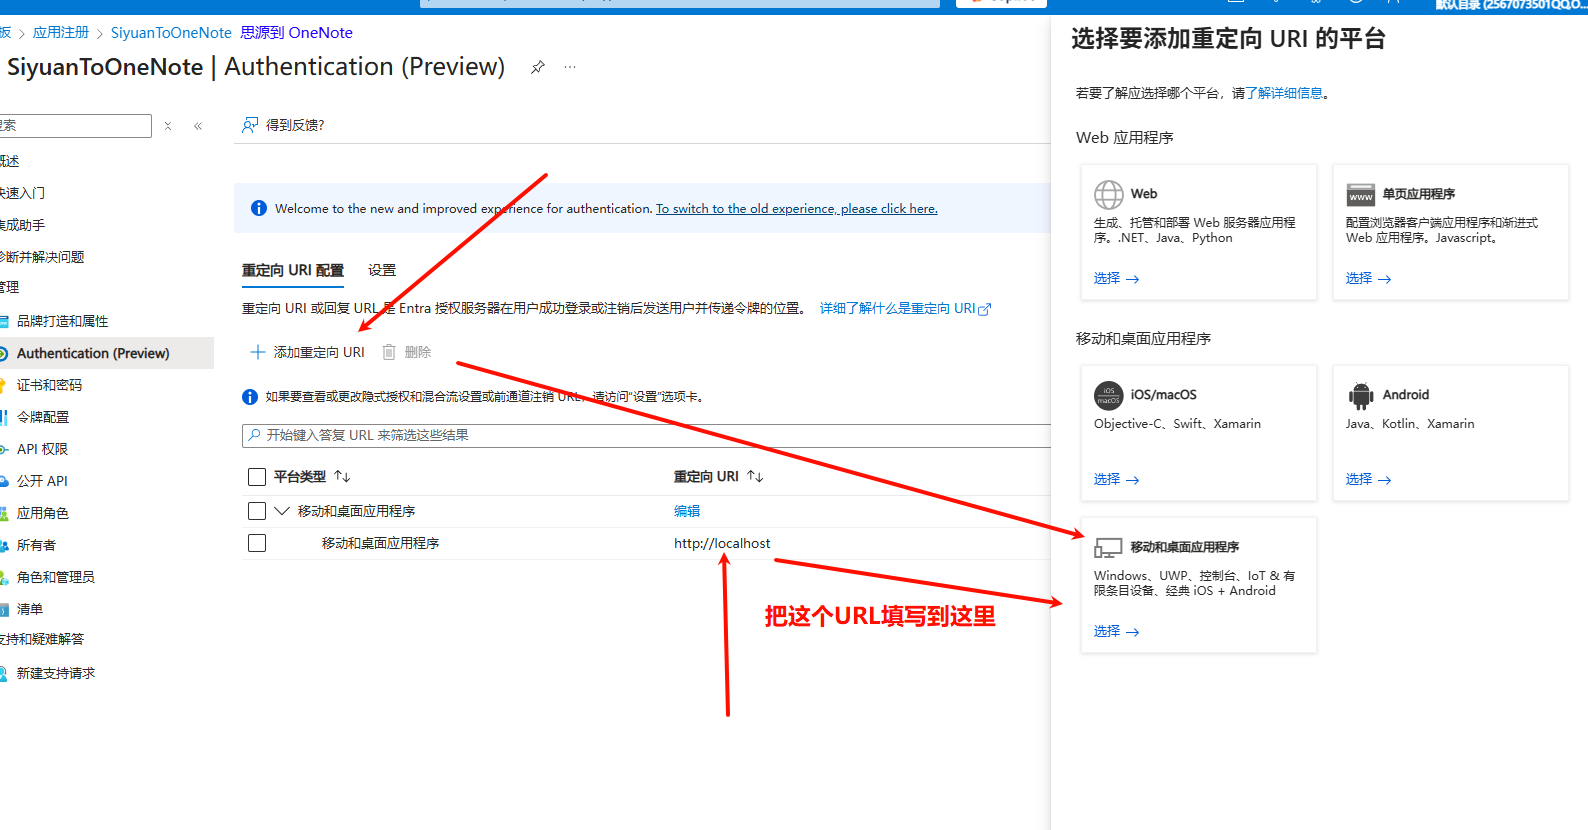Click the Web globe icon
1588x830 pixels.
click(1108, 194)
